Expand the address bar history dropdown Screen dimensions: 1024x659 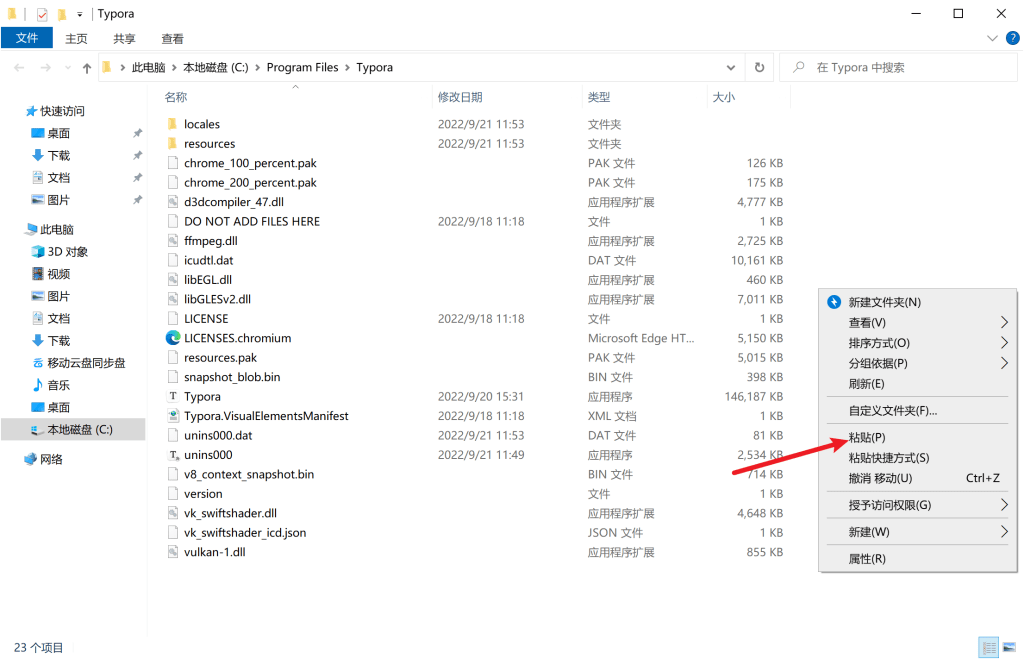[732, 67]
